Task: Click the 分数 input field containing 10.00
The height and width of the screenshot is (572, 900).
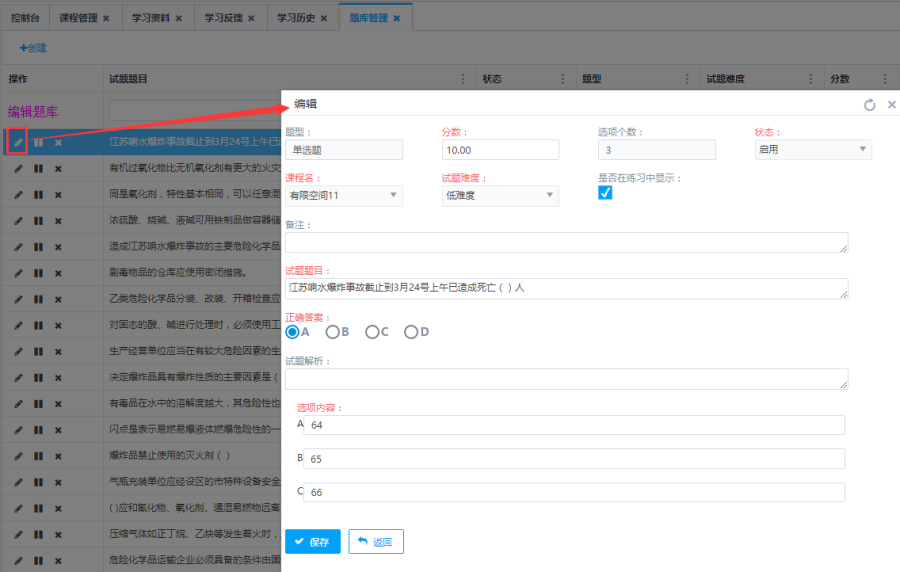Action: click(x=500, y=149)
